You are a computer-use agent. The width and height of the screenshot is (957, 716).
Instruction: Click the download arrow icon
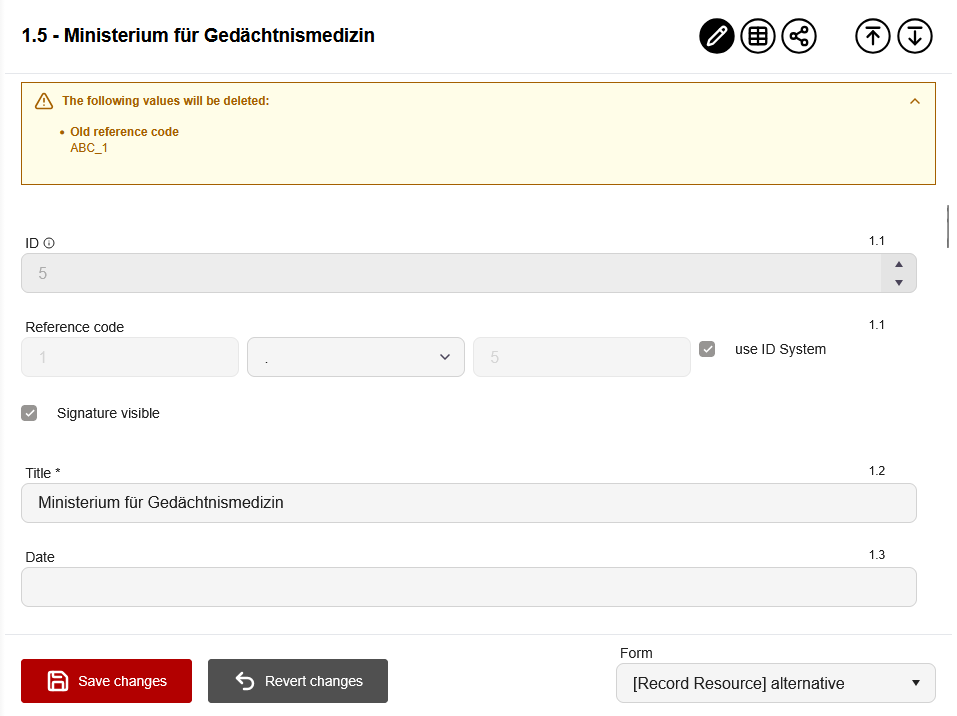click(914, 36)
